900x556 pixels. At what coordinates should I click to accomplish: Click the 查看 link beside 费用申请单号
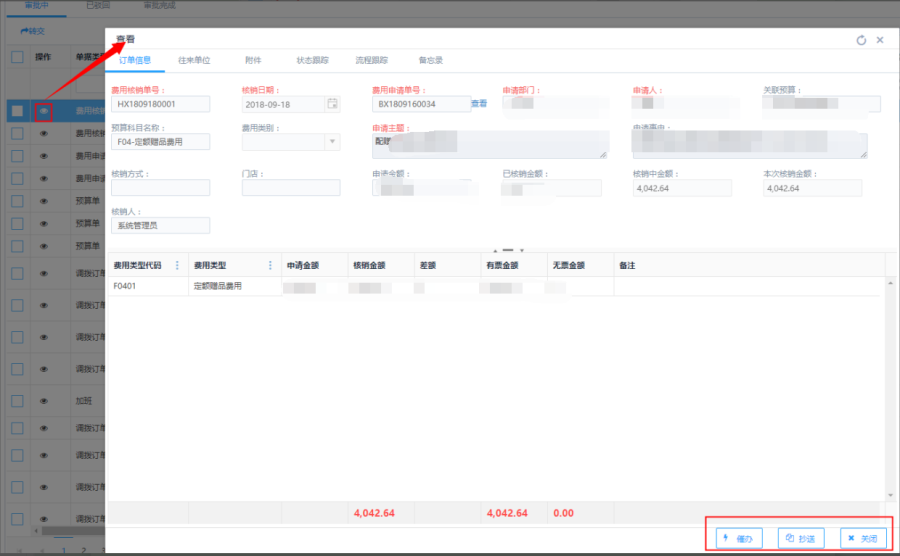pos(479,103)
